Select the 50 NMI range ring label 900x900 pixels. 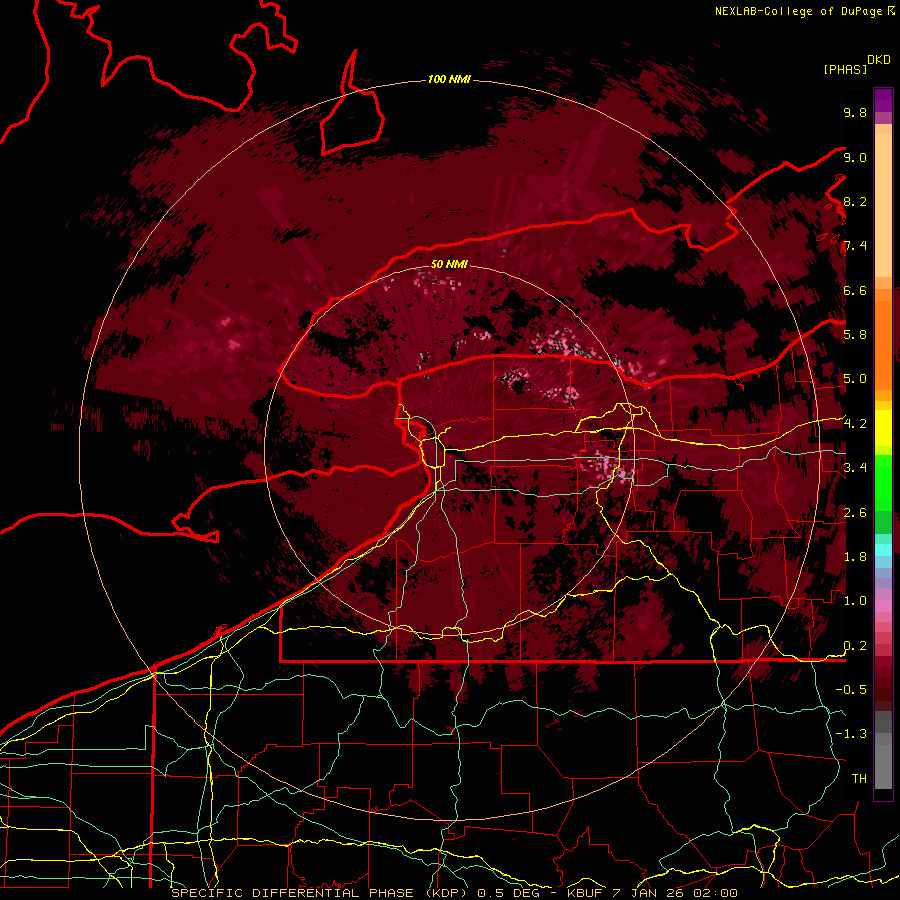point(449,264)
